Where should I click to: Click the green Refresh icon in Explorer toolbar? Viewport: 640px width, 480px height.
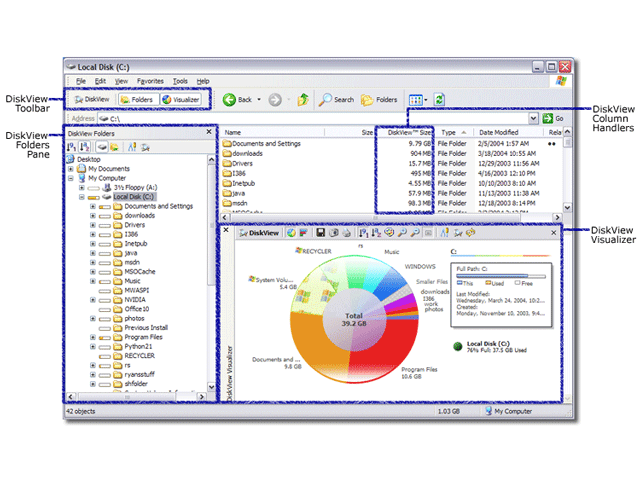[439, 100]
